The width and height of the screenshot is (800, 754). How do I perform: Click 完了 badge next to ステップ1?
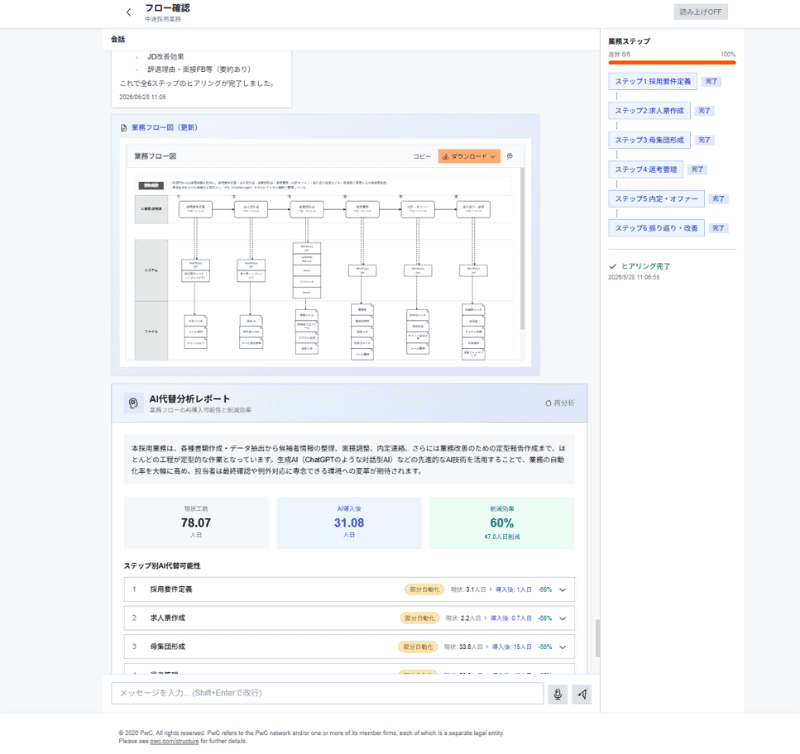(x=711, y=82)
